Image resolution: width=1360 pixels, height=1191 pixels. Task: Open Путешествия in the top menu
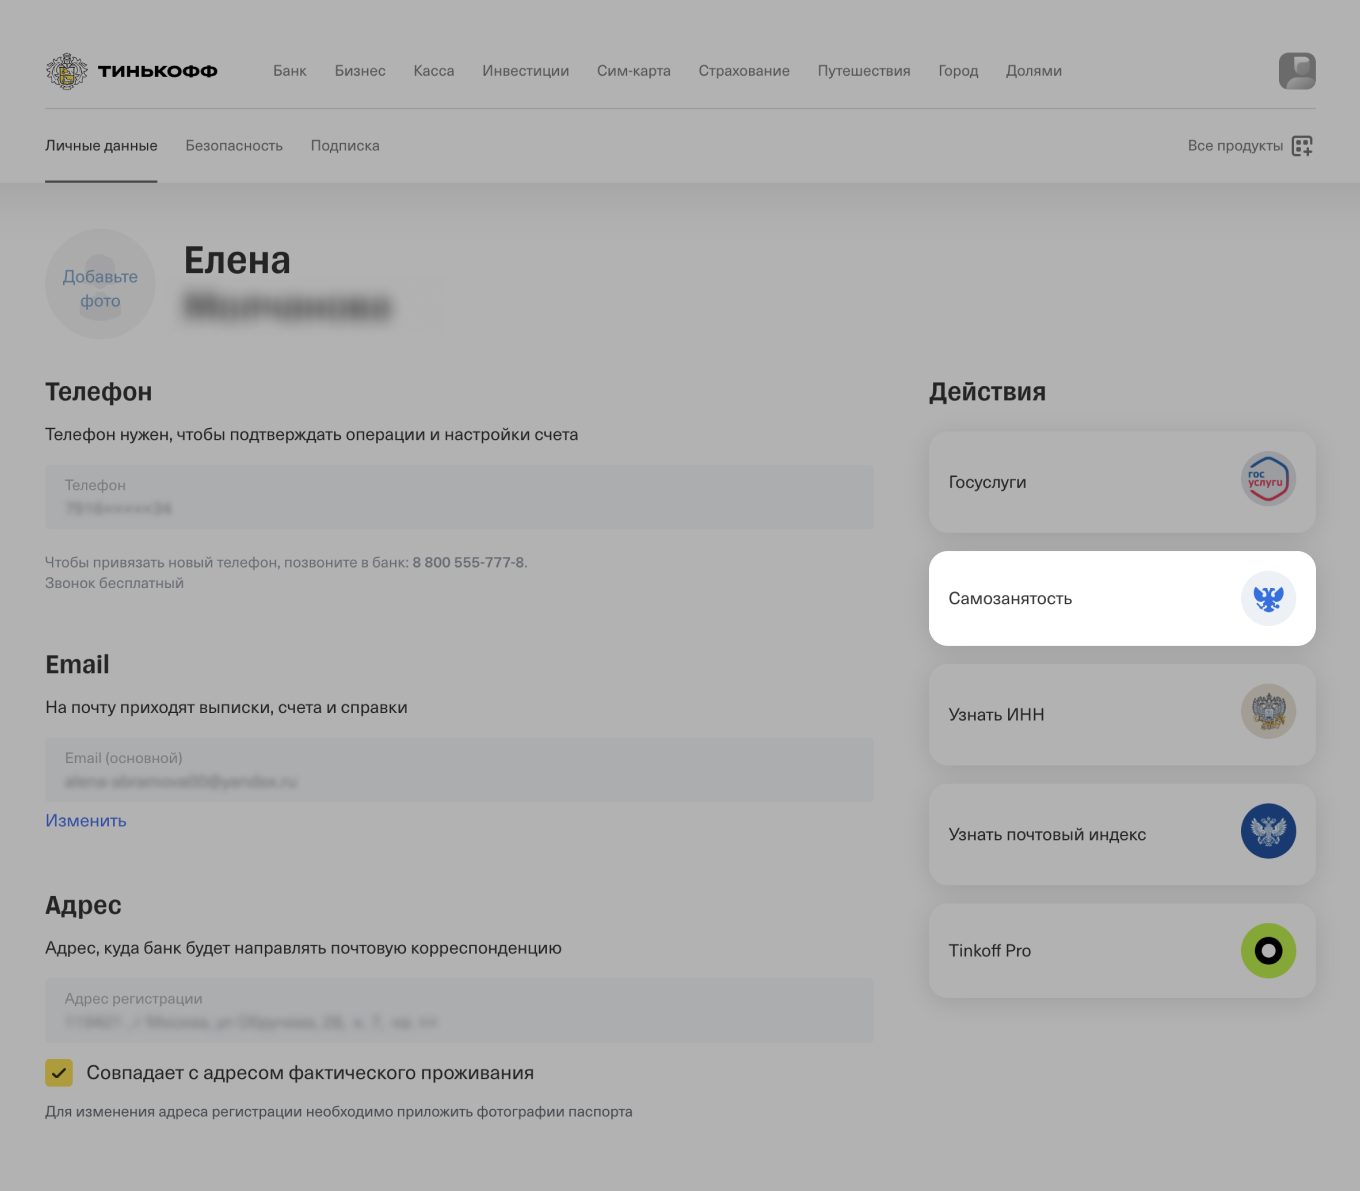click(x=864, y=71)
